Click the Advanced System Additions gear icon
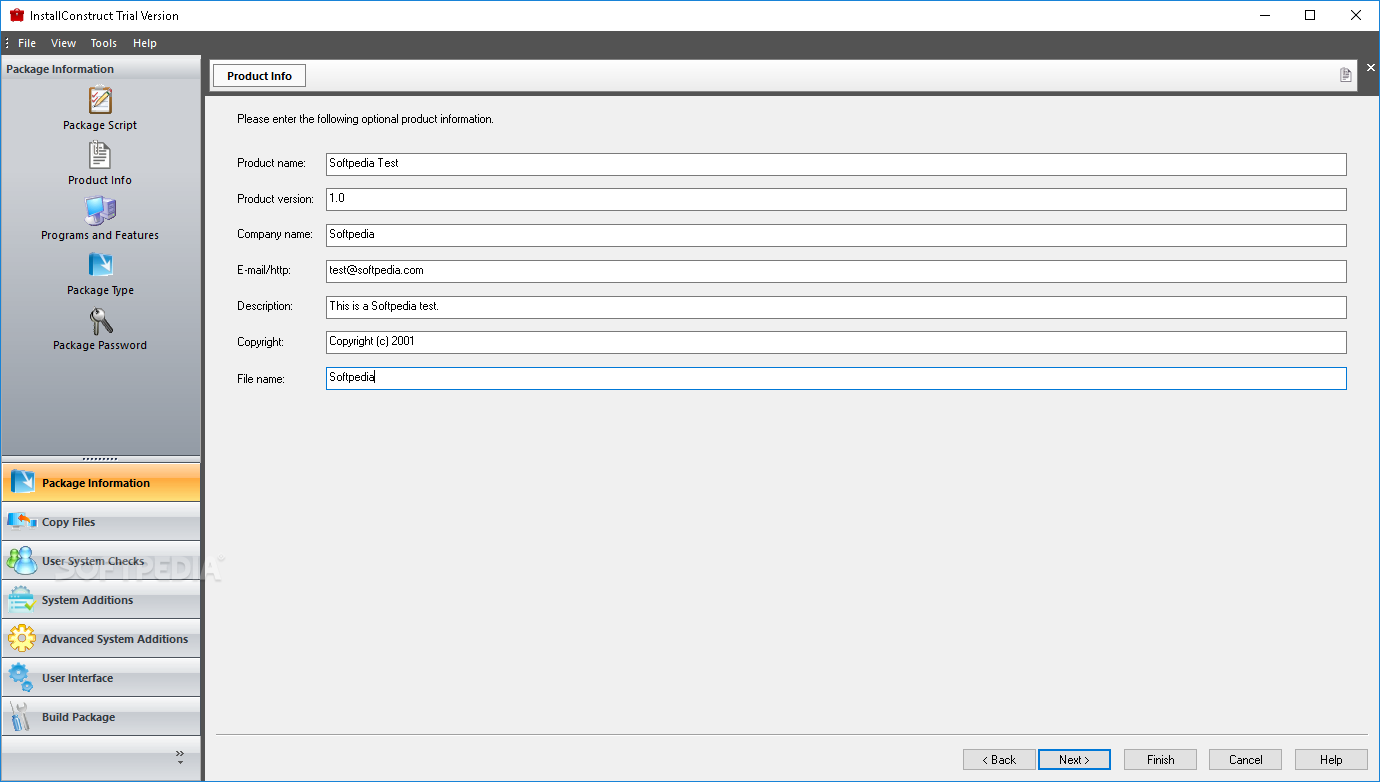Viewport: 1380px width, 782px height. [21, 639]
